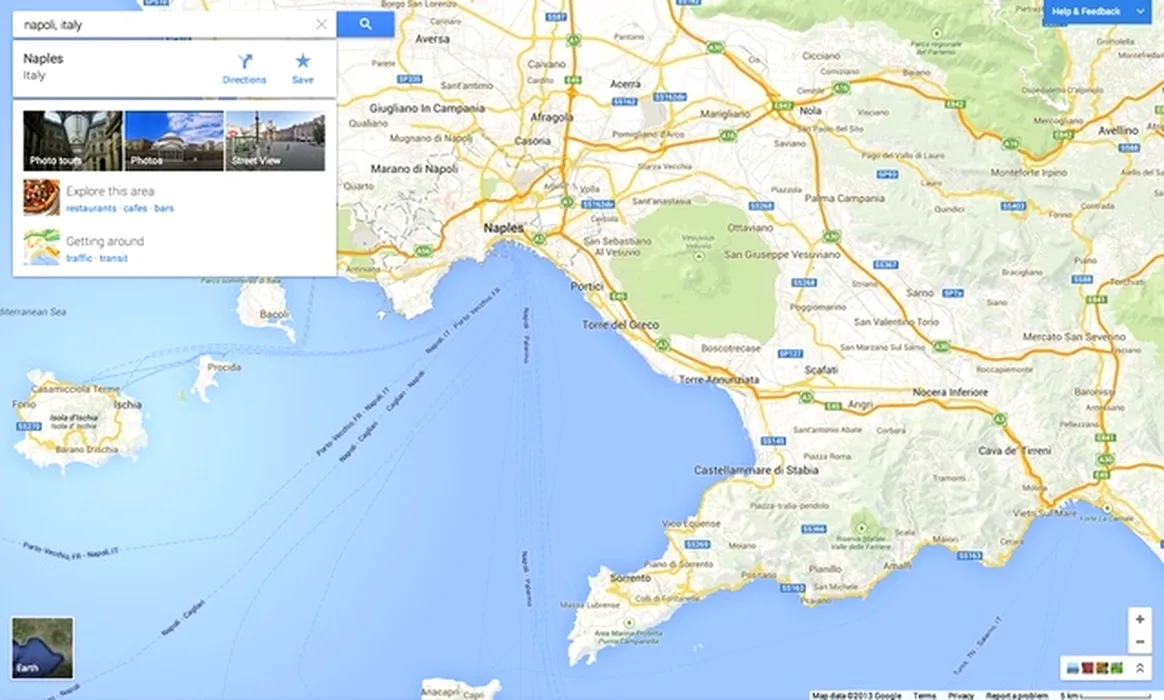Open the Photos thumbnail
The height and width of the screenshot is (700, 1164).
174,141
